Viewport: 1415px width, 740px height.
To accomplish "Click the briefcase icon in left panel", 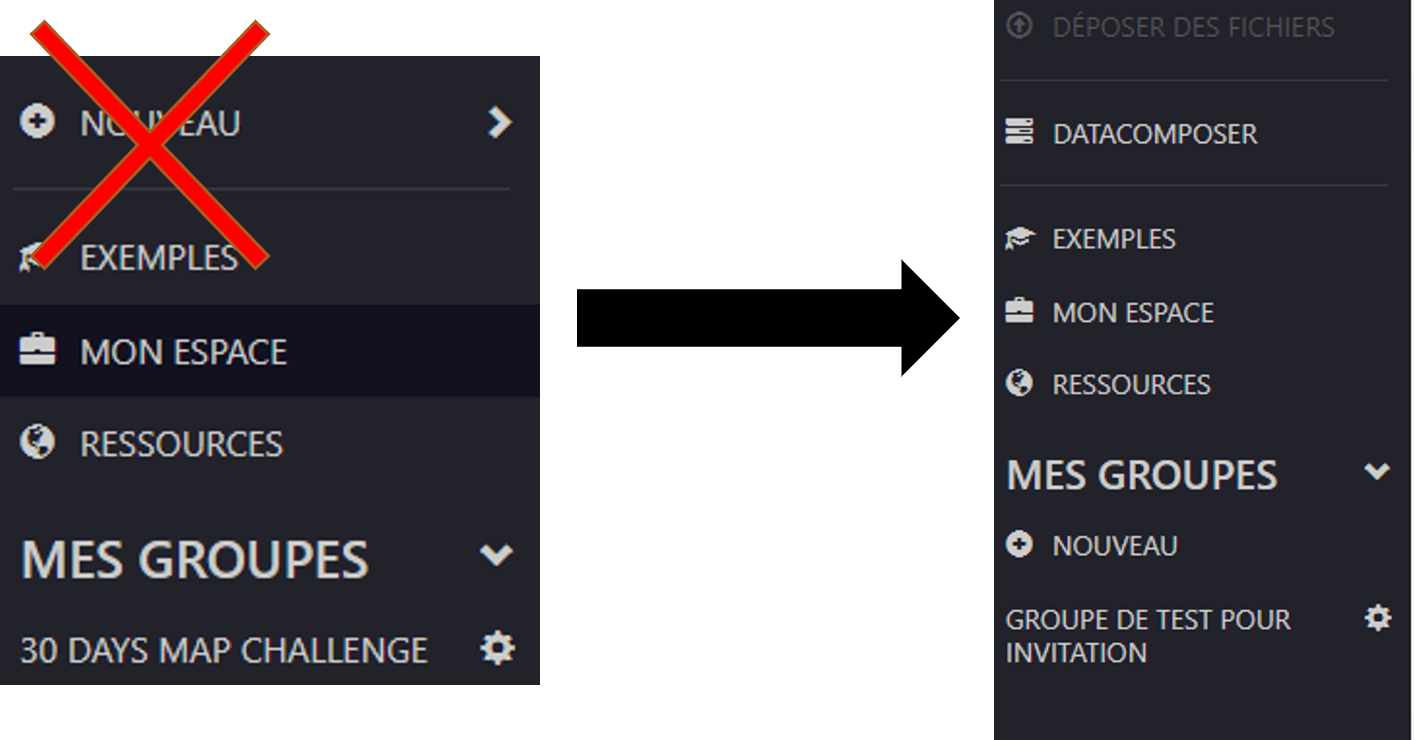I will pyautogui.click(x=37, y=350).
